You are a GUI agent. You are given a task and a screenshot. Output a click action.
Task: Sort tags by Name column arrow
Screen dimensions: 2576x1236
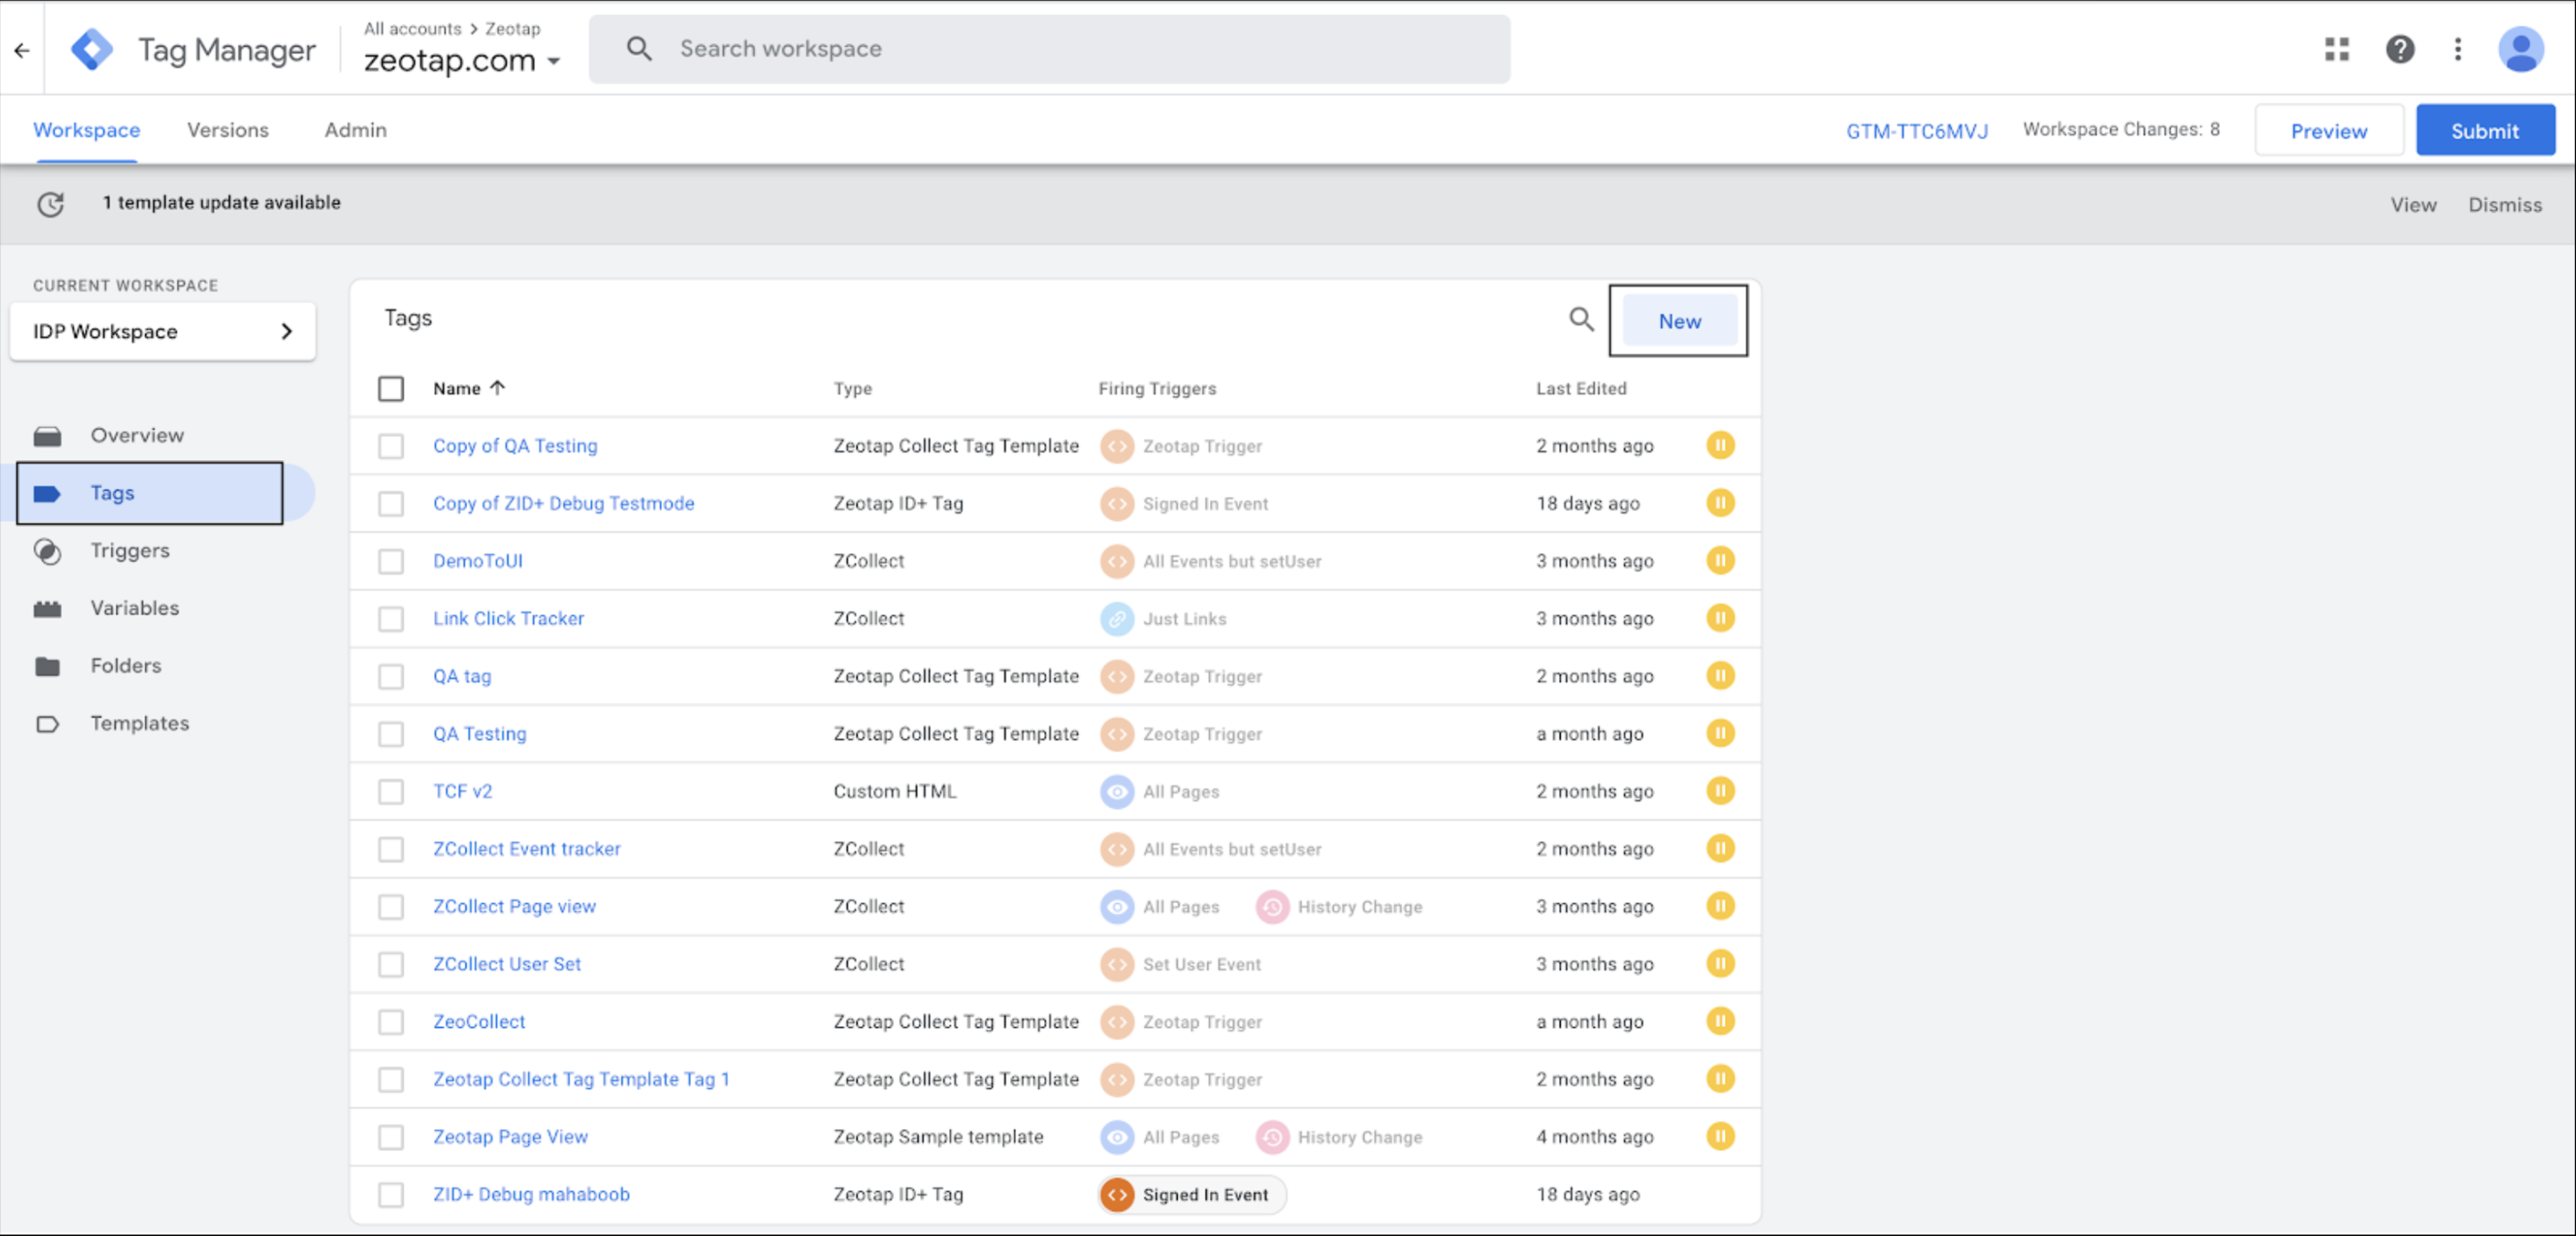497,388
